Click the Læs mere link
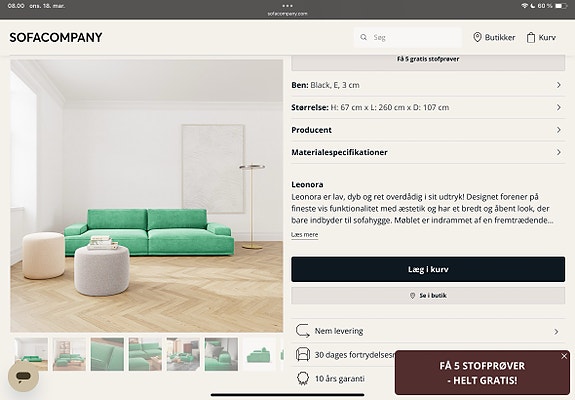 click(304, 235)
